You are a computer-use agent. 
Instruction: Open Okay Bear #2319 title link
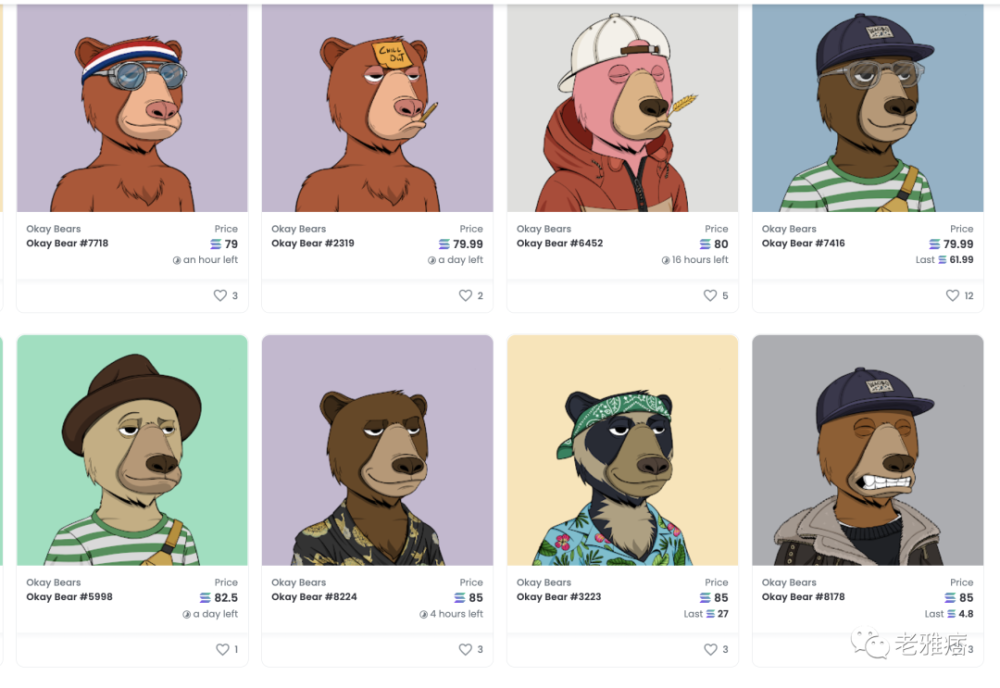(312, 243)
